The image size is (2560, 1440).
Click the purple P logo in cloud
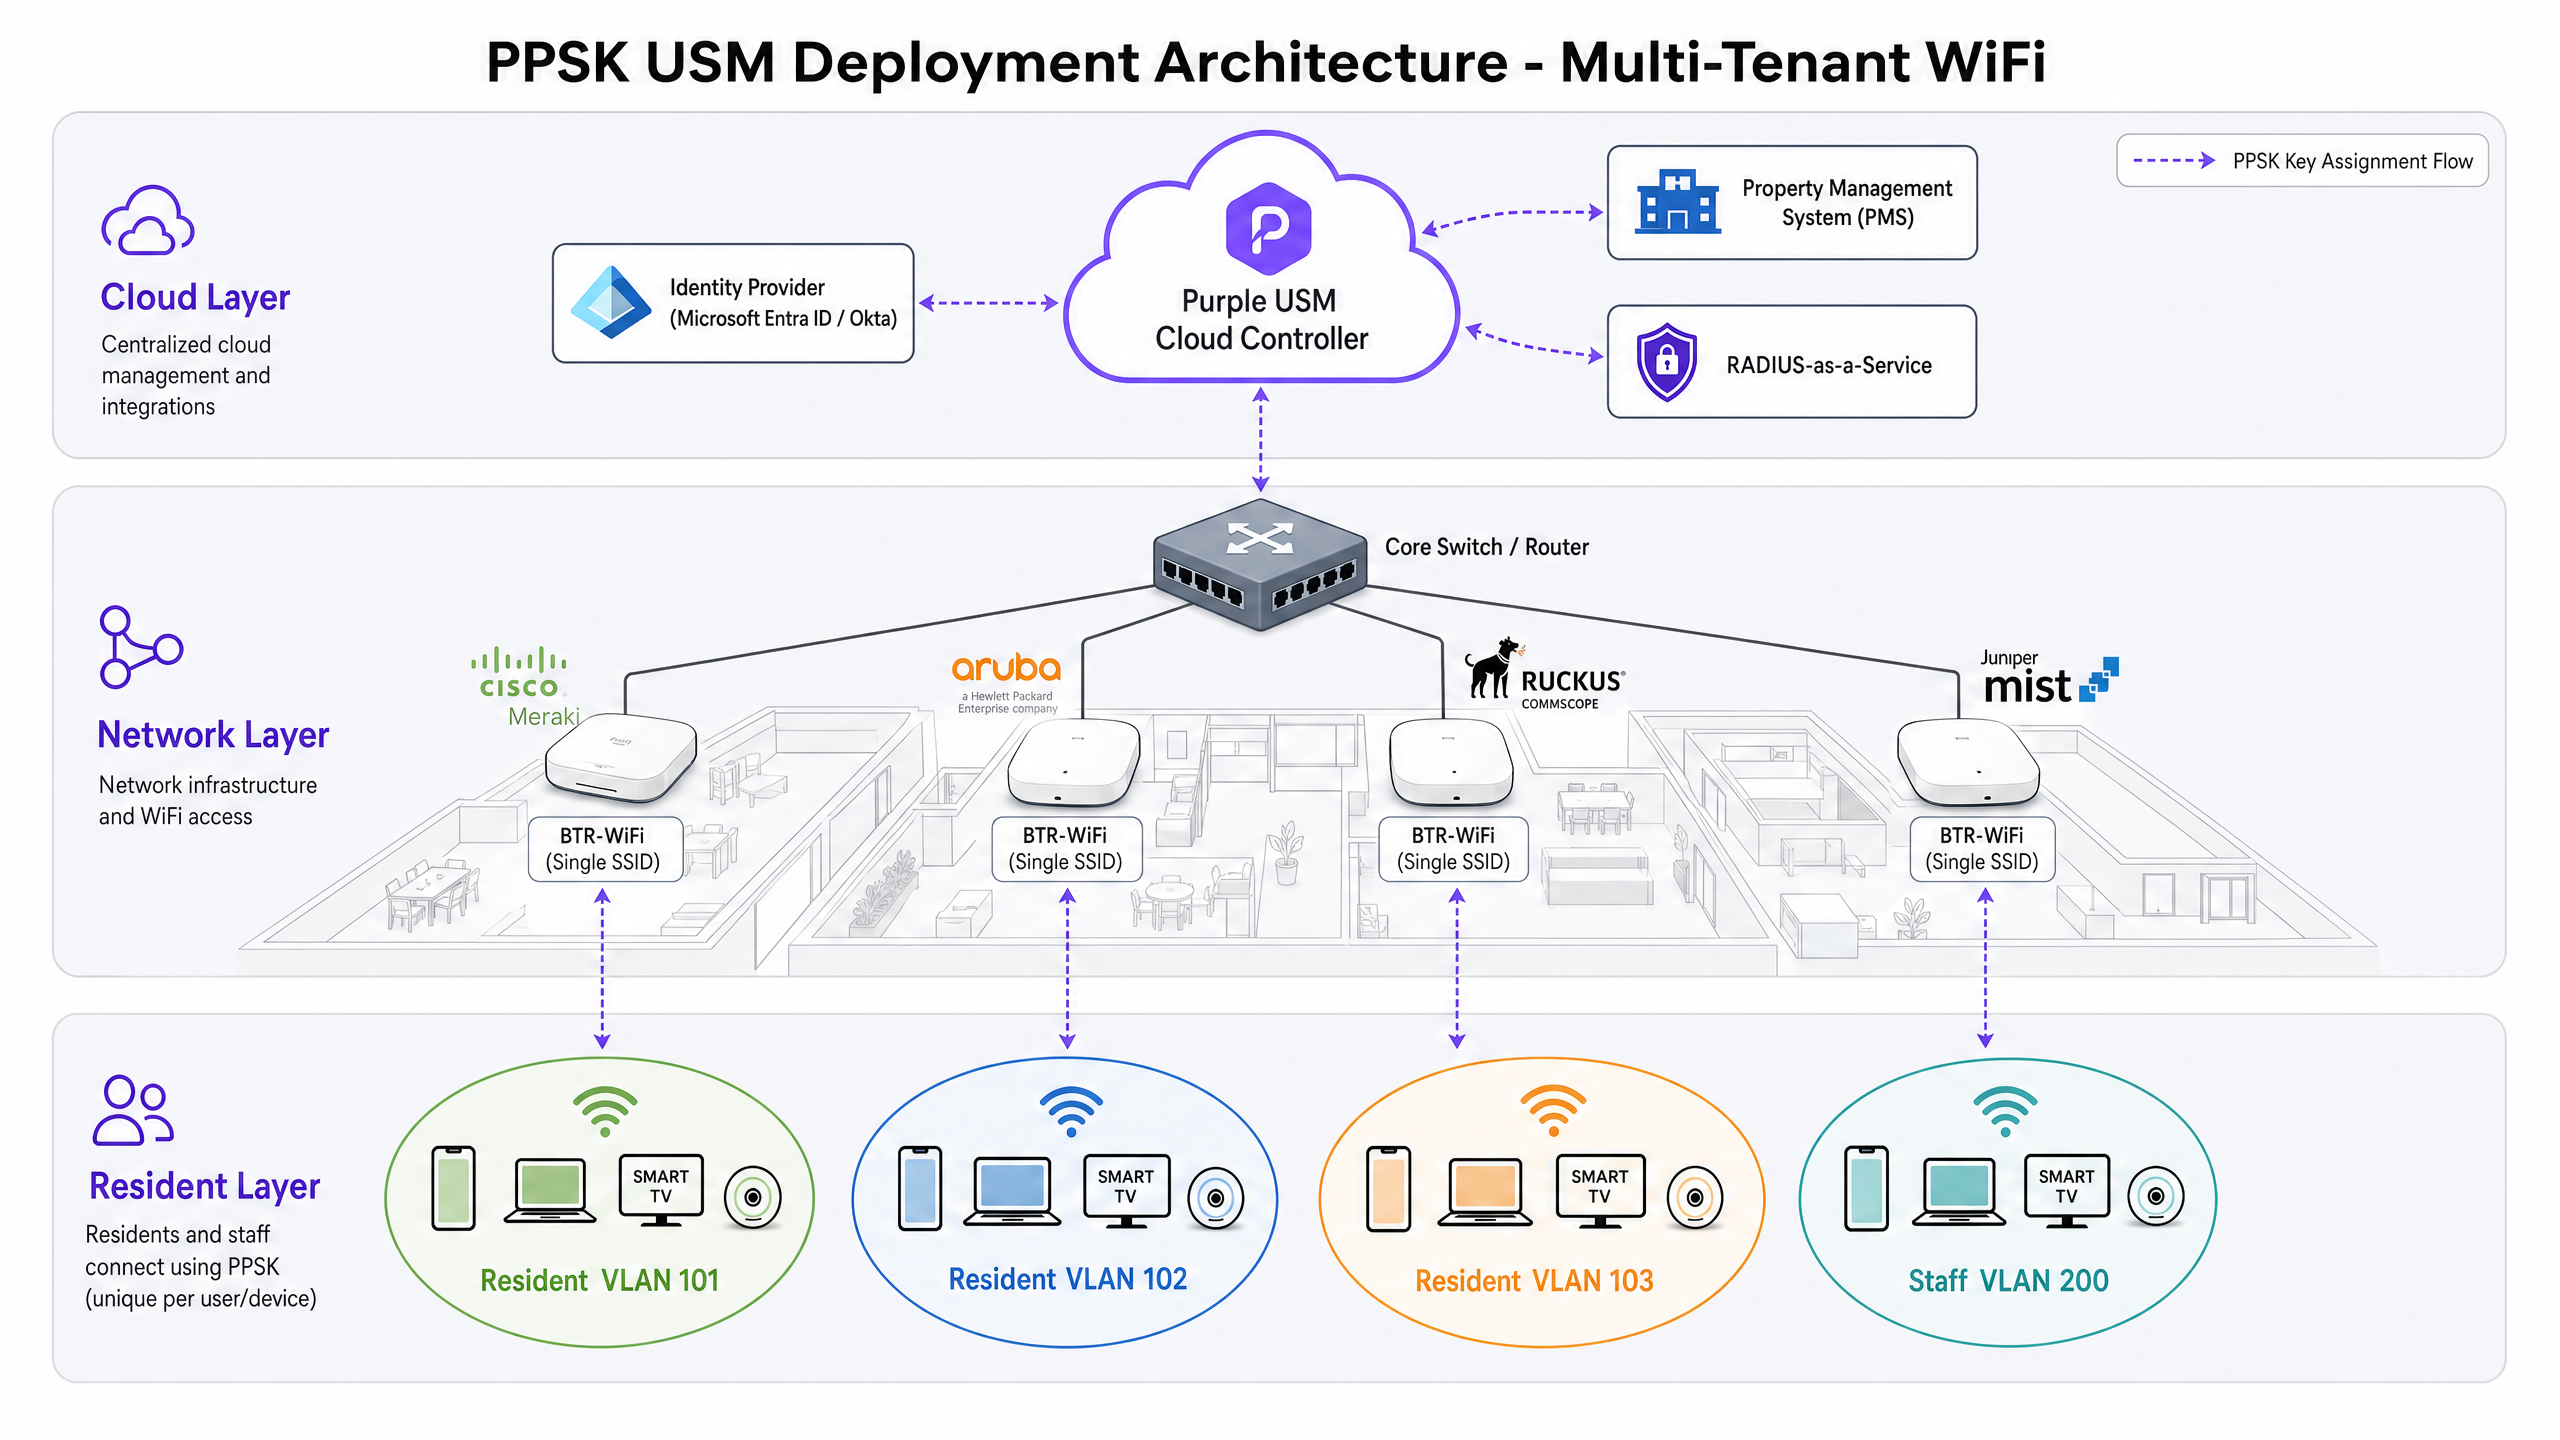pyautogui.click(x=1268, y=228)
